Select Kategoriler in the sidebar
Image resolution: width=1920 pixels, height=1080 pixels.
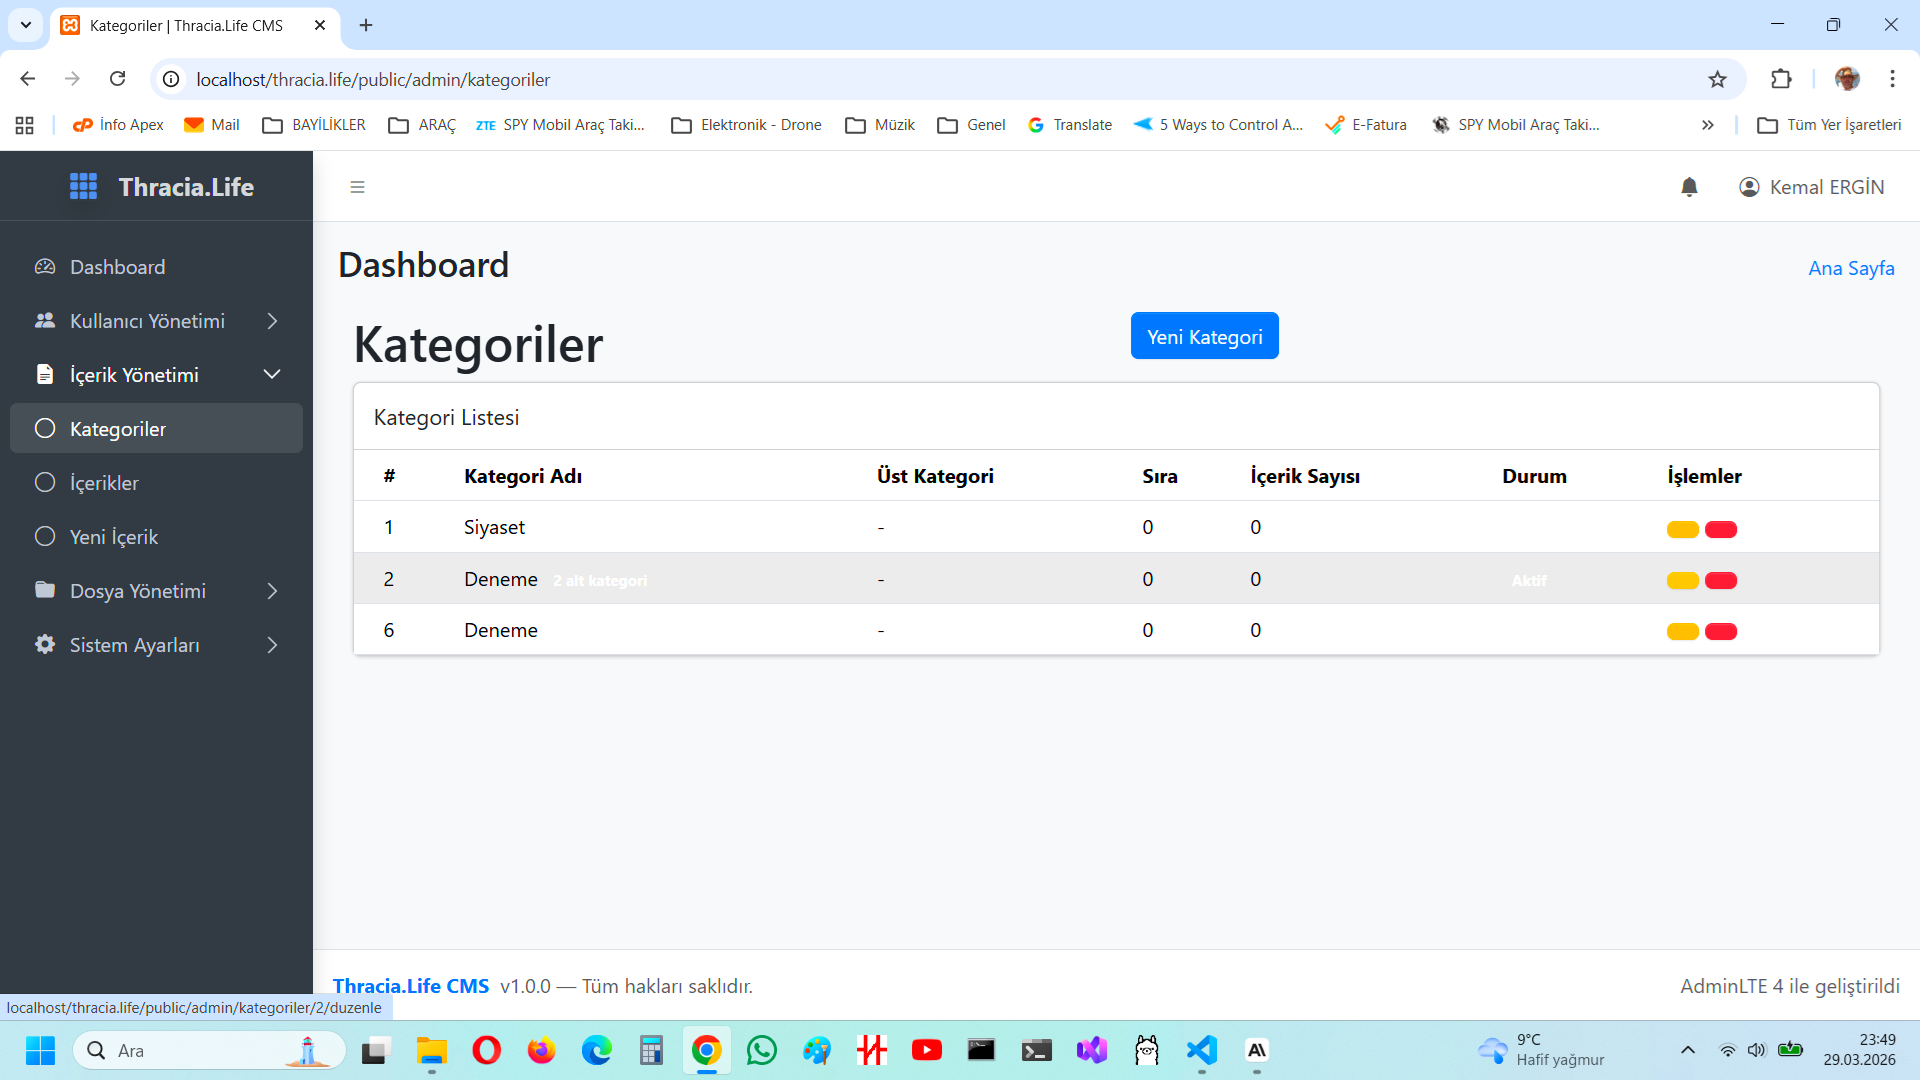pyautogui.click(x=156, y=429)
